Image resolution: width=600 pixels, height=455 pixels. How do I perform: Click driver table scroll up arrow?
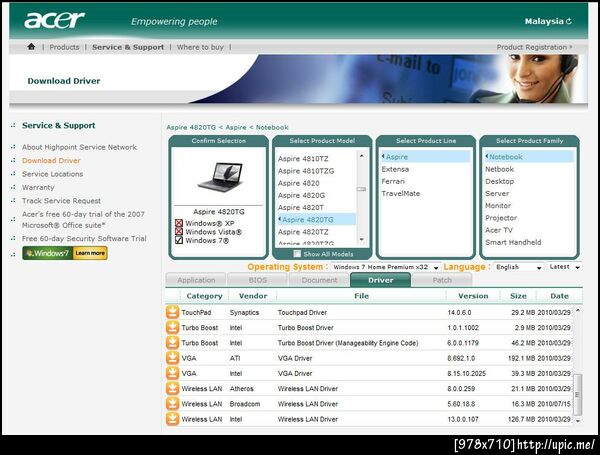[x=578, y=310]
